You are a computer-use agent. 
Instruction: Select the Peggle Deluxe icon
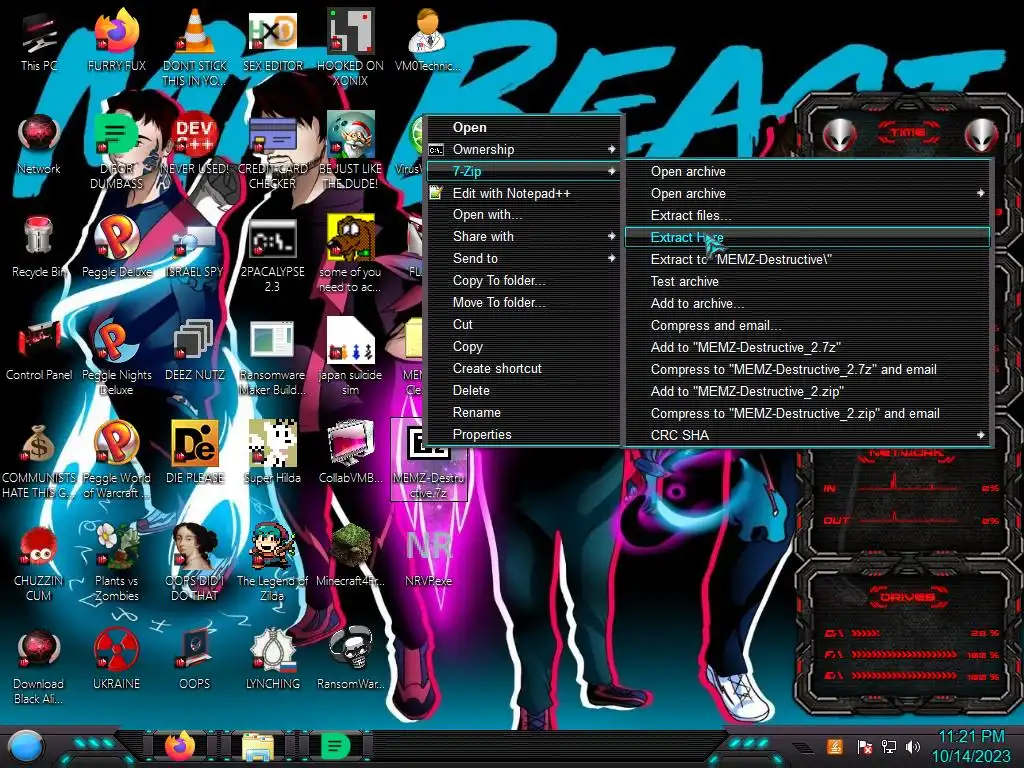tap(116, 248)
